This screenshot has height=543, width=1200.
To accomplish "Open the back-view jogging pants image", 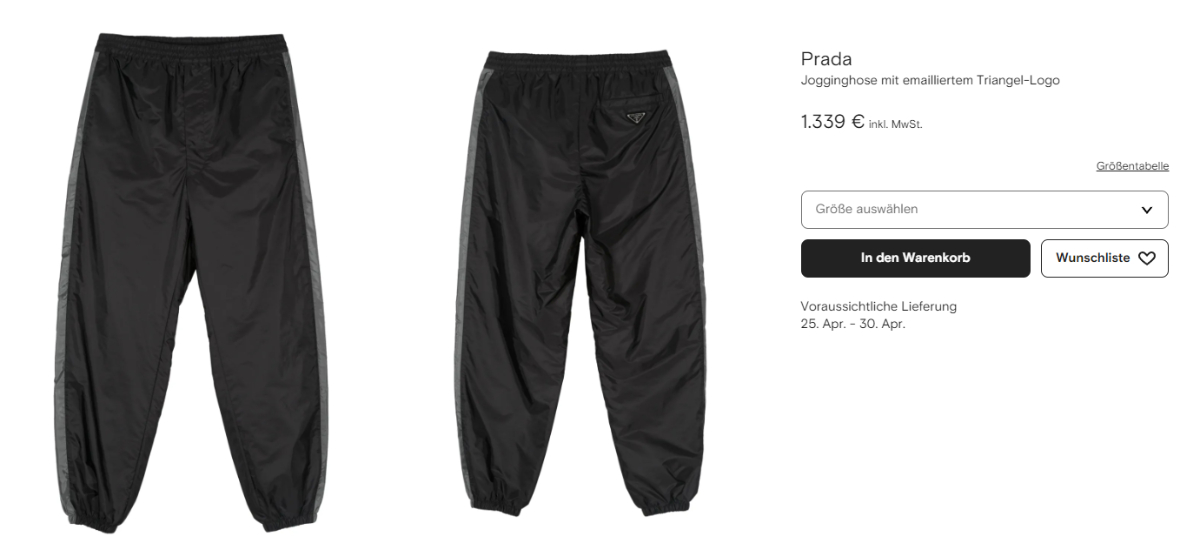I will [x=589, y=283].
